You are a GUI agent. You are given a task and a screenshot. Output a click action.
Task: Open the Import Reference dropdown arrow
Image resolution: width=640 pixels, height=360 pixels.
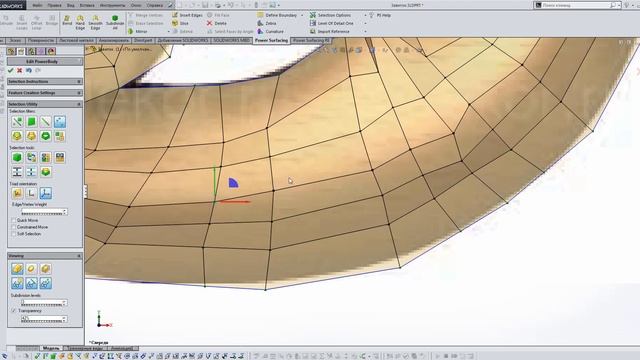click(x=365, y=31)
